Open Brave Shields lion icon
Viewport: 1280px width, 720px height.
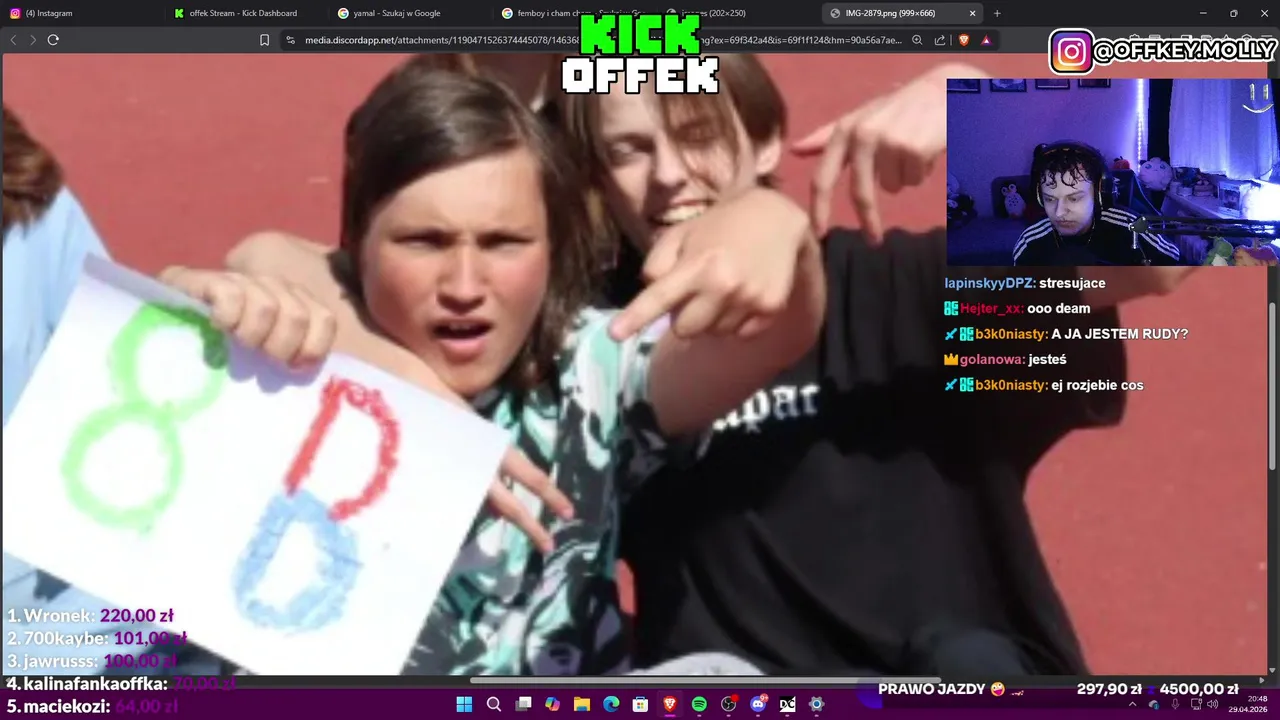pos(964,40)
